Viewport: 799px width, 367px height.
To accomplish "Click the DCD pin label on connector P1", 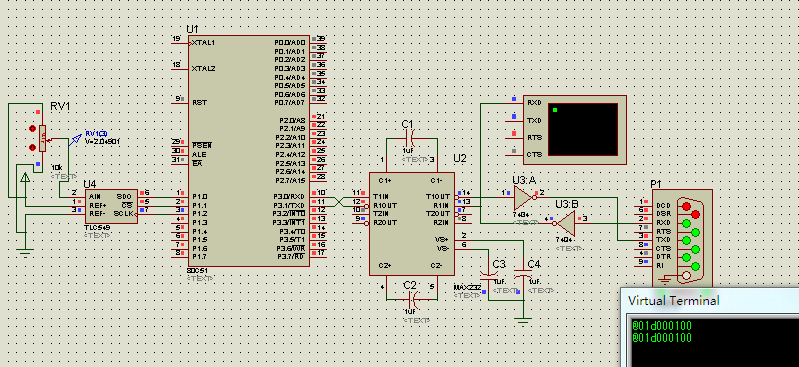I will coord(663,205).
